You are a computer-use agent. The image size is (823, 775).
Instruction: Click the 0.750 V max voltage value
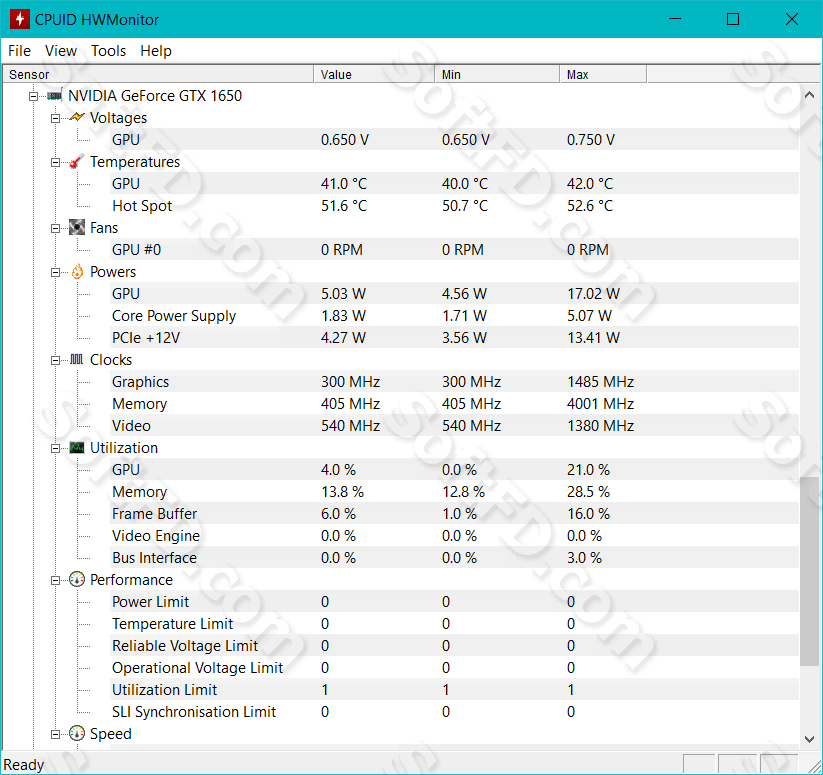point(591,140)
